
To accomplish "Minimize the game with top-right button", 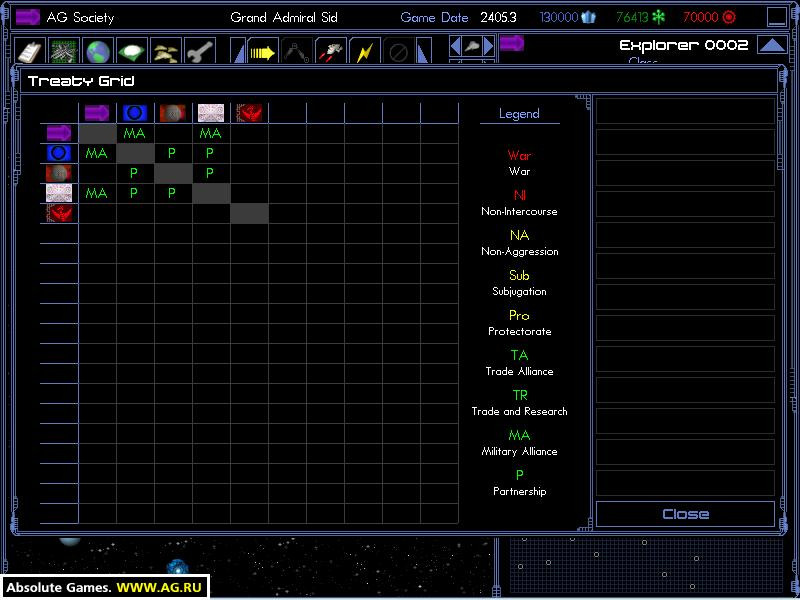I will 777,17.
